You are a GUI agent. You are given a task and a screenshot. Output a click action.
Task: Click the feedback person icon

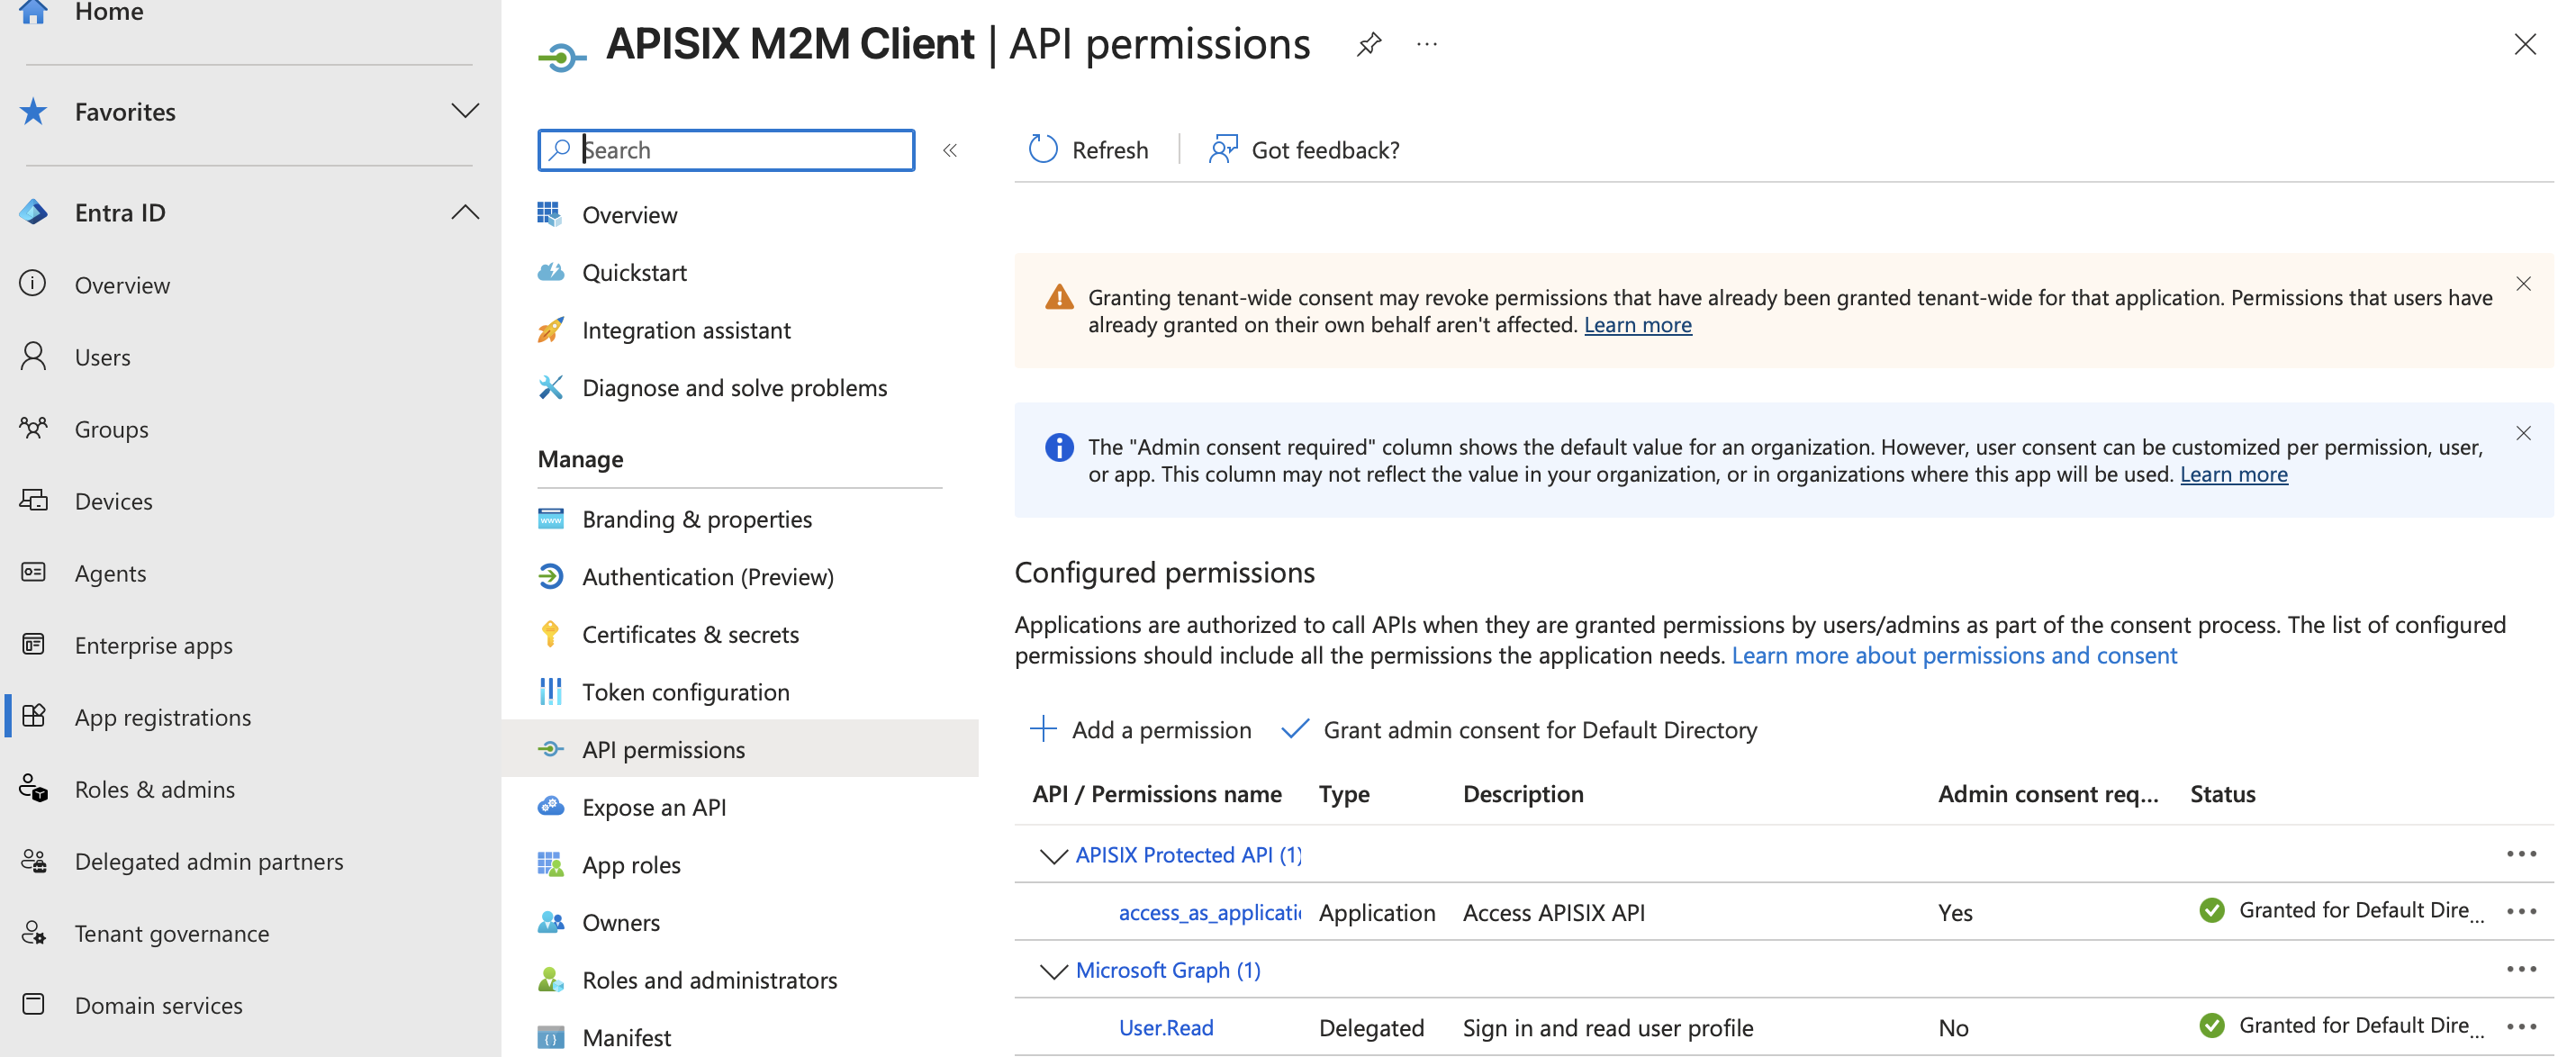tap(1223, 149)
